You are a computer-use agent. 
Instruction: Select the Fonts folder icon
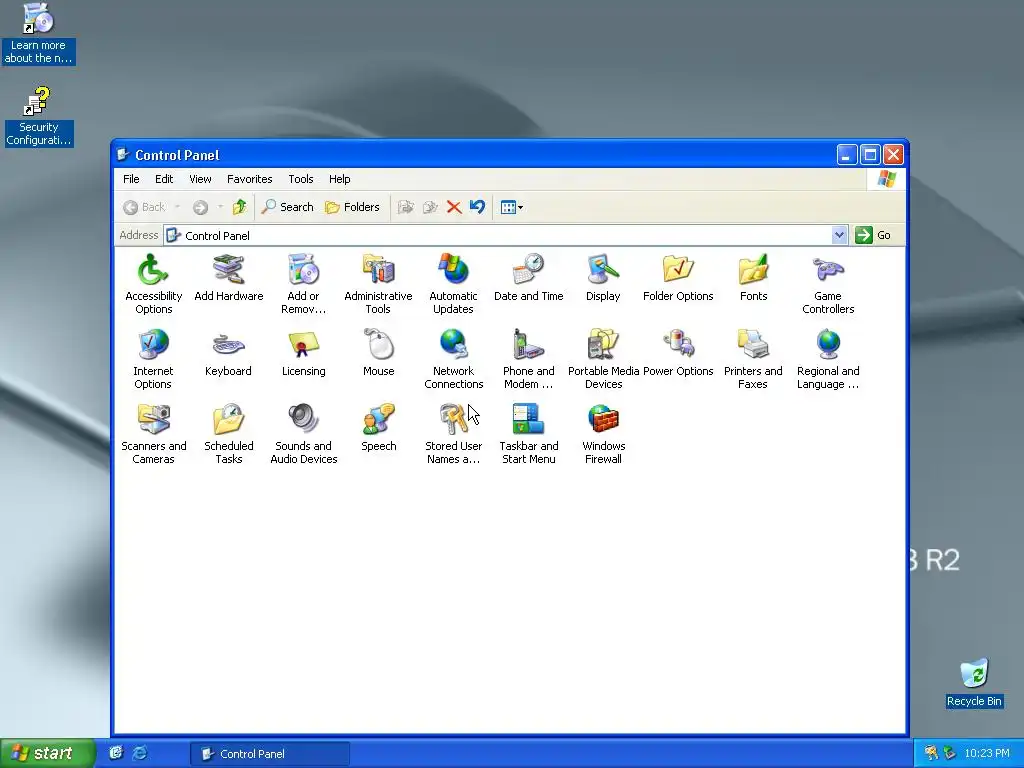coord(753,278)
